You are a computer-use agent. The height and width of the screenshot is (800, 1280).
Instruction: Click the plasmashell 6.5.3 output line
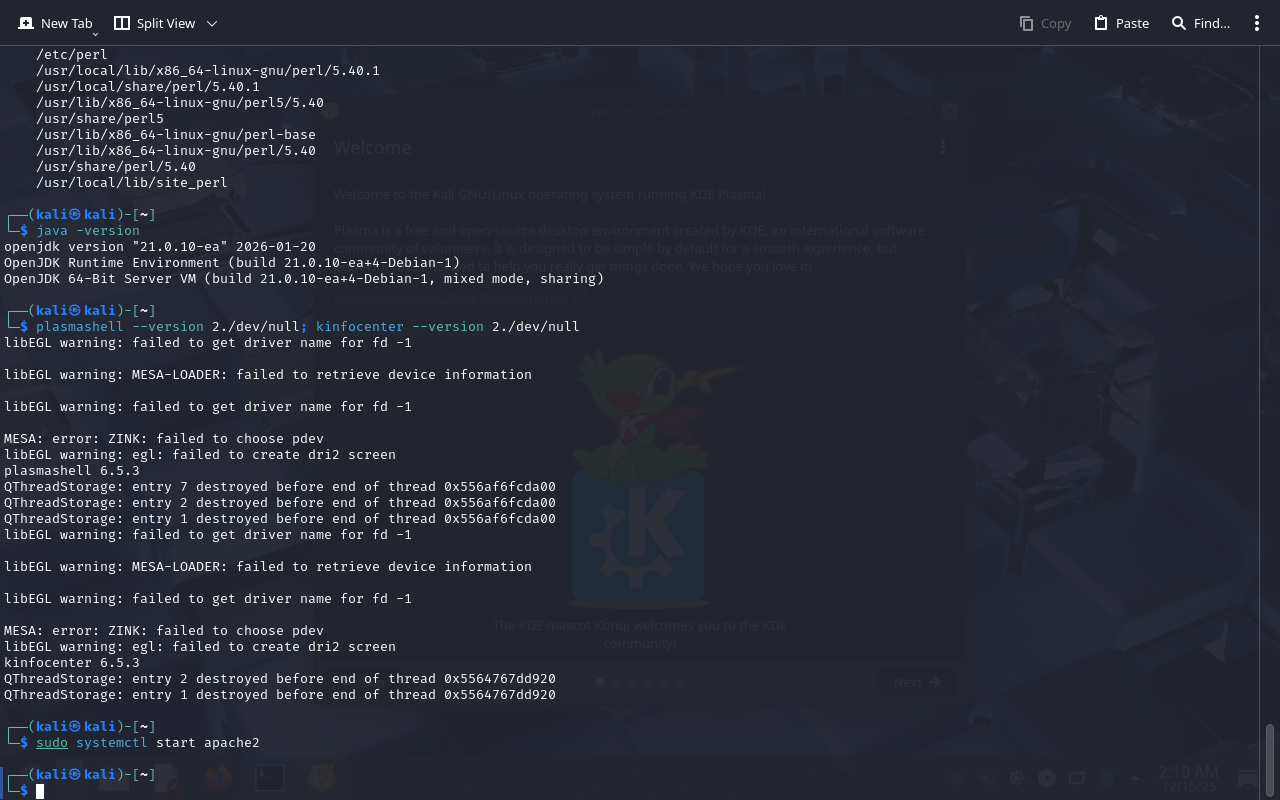point(72,471)
